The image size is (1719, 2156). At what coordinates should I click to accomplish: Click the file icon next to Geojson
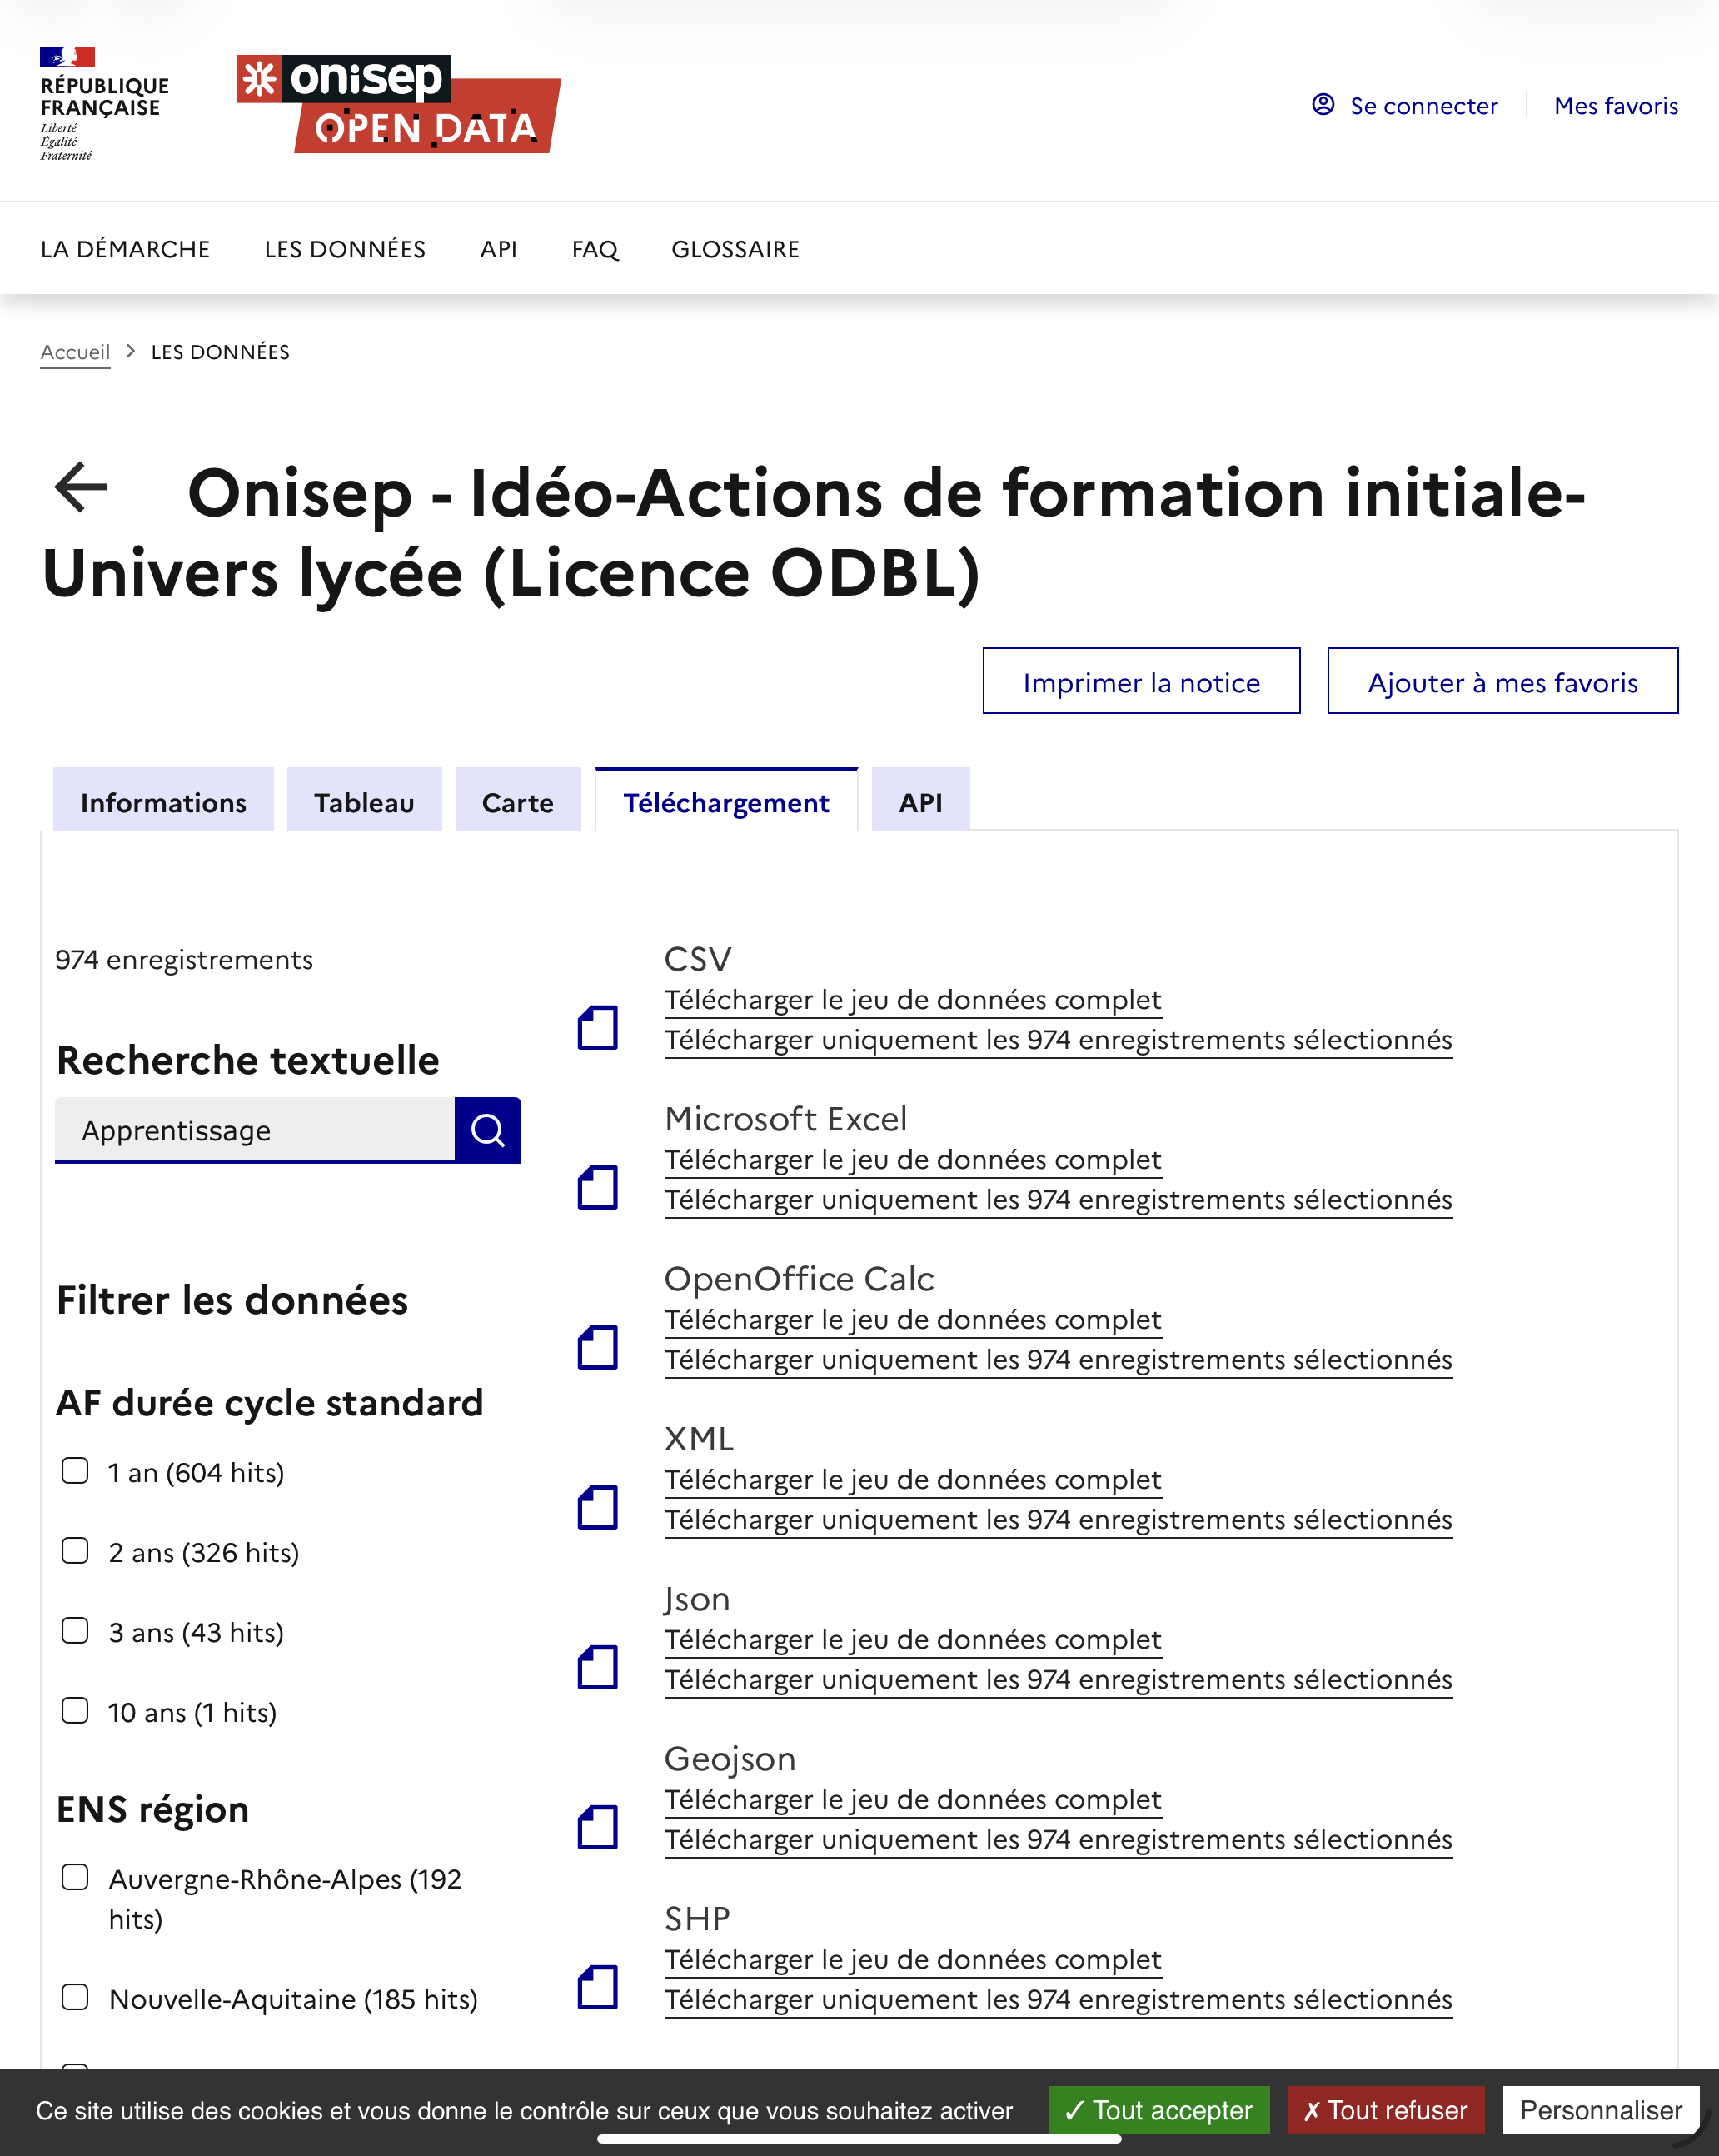597,1827
